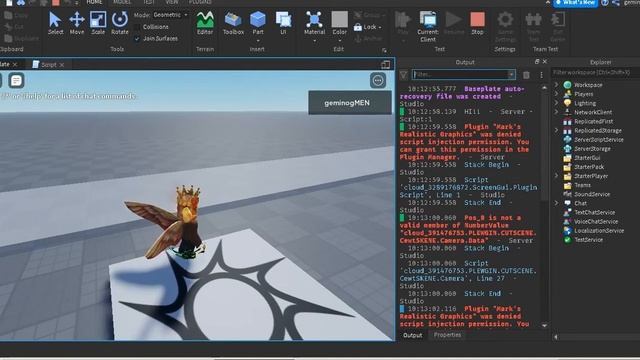Image resolution: width=640 pixels, height=360 pixels.
Task: Switch to the HOME ribbon tab
Action: tap(94, 2)
